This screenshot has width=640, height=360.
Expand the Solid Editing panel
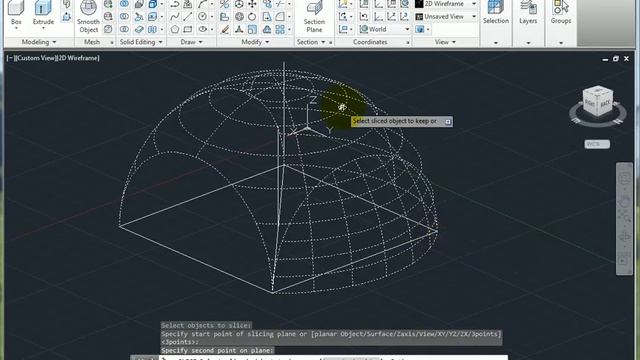coord(141,42)
